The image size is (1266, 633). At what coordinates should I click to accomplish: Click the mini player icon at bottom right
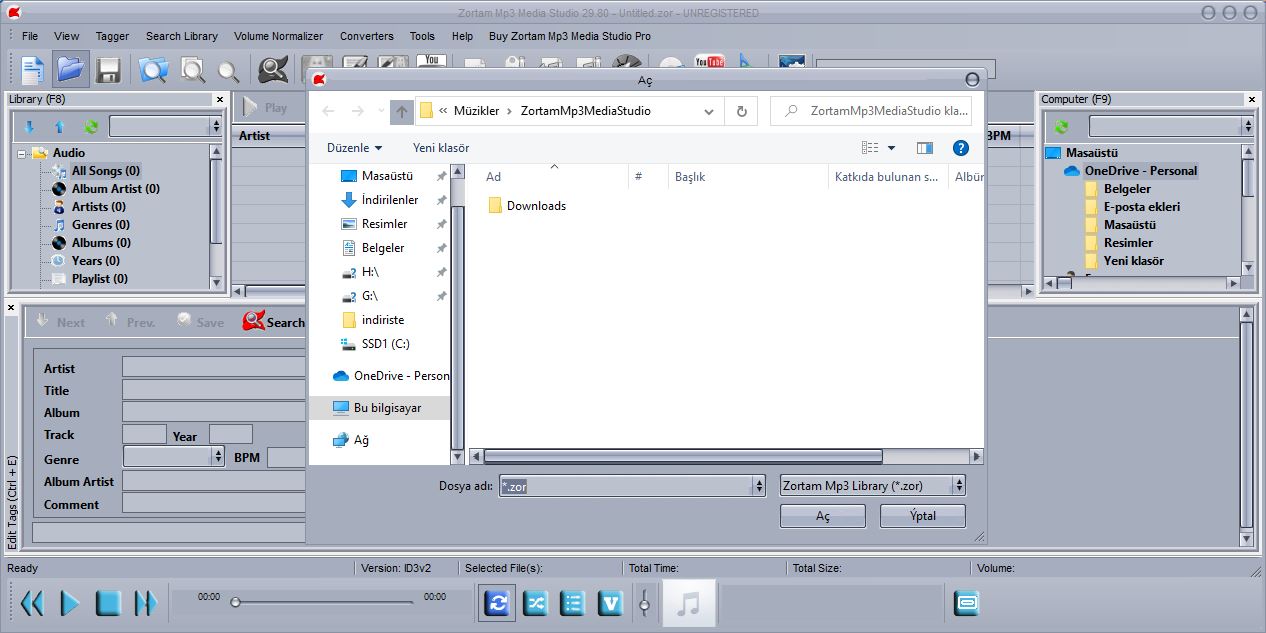[x=966, y=603]
